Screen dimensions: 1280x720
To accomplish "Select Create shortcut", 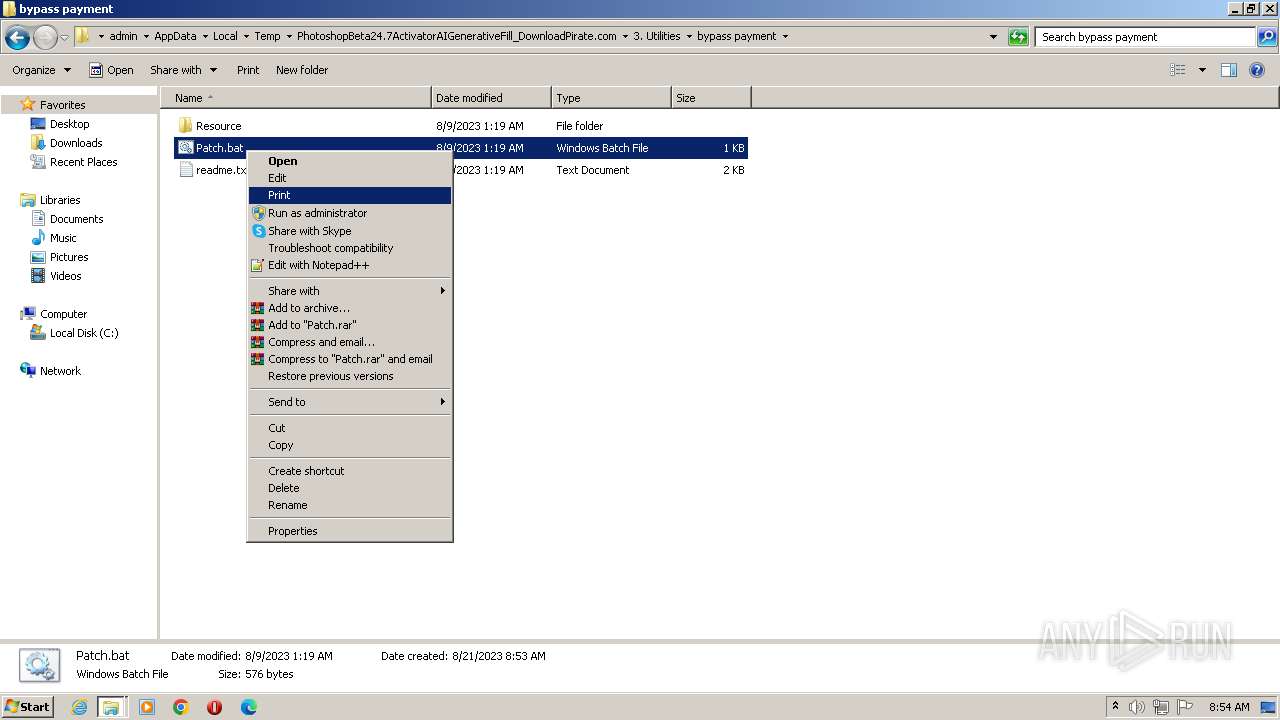I will pyautogui.click(x=350, y=471).
